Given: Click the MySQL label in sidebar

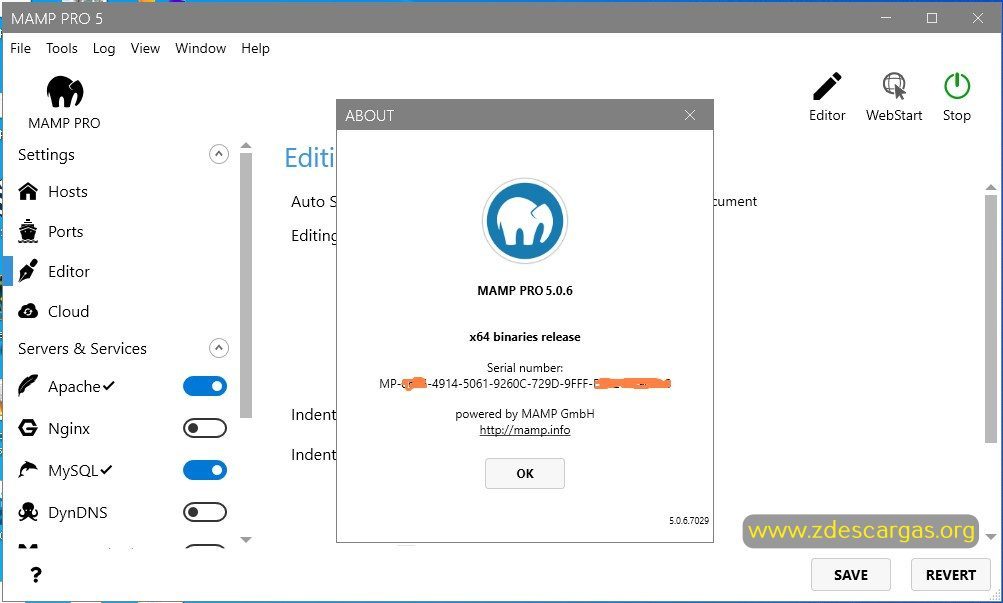Looking at the screenshot, I should 73,470.
